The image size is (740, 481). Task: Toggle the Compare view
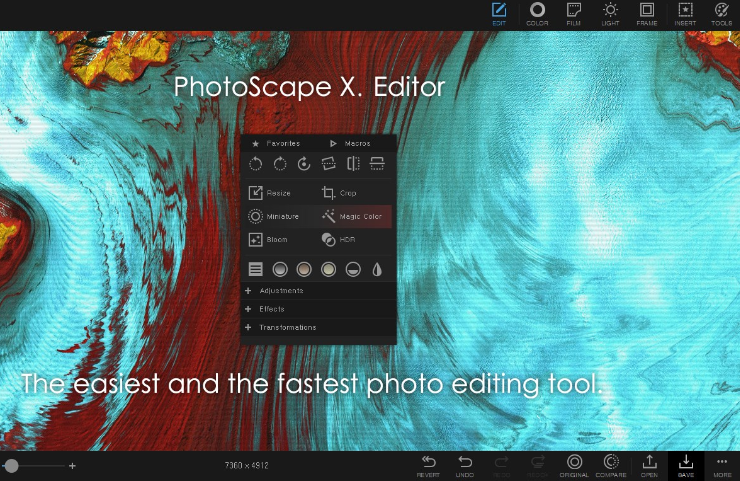pyautogui.click(x=611, y=466)
